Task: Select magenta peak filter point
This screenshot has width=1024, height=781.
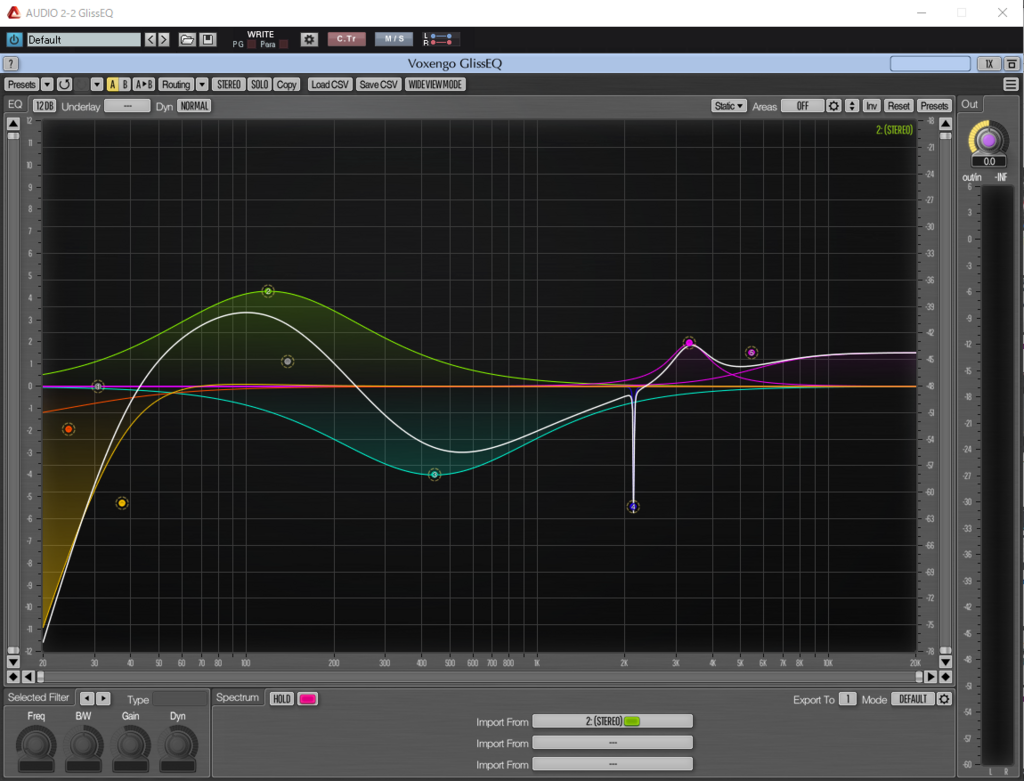Action: (689, 343)
